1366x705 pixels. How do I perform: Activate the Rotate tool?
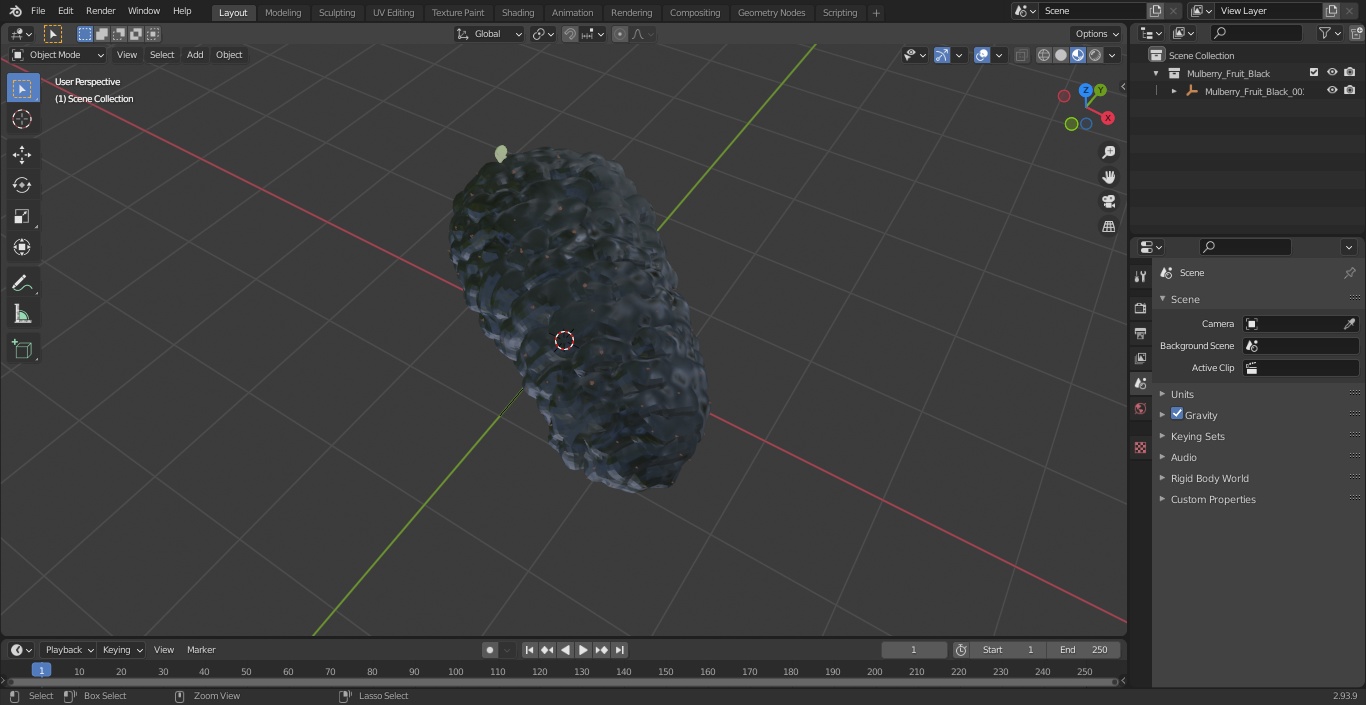pos(22,185)
